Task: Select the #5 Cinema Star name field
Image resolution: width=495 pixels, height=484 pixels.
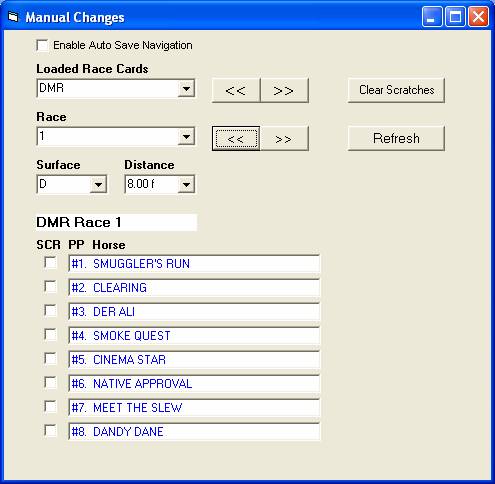Action: [194, 359]
